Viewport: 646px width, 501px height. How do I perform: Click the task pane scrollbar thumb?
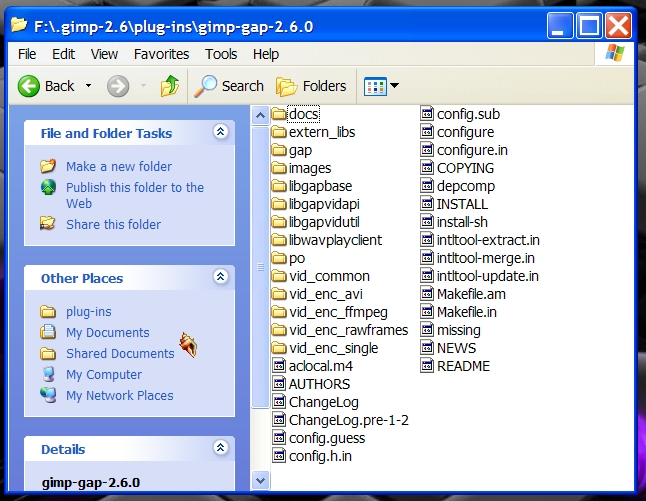(x=260, y=267)
